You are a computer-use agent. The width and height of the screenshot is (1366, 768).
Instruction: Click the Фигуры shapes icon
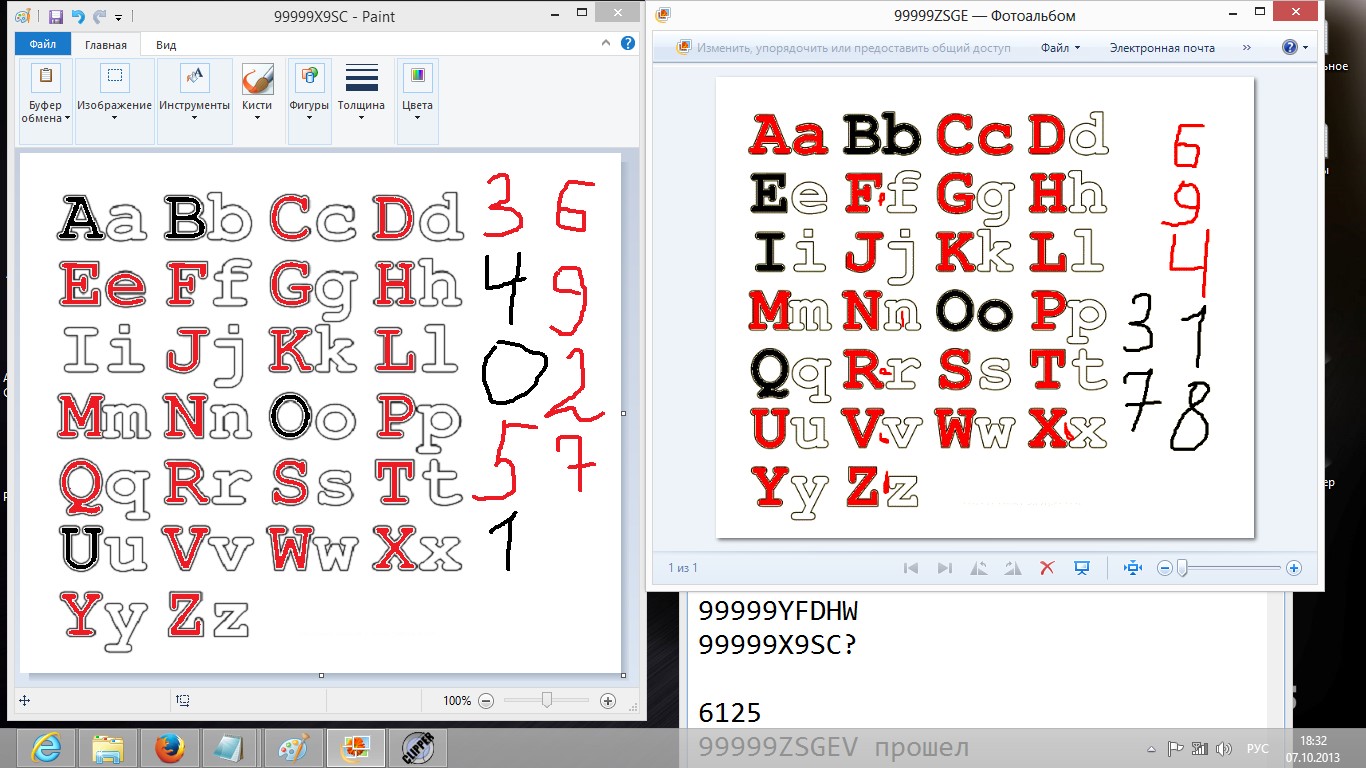[x=309, y=77]
